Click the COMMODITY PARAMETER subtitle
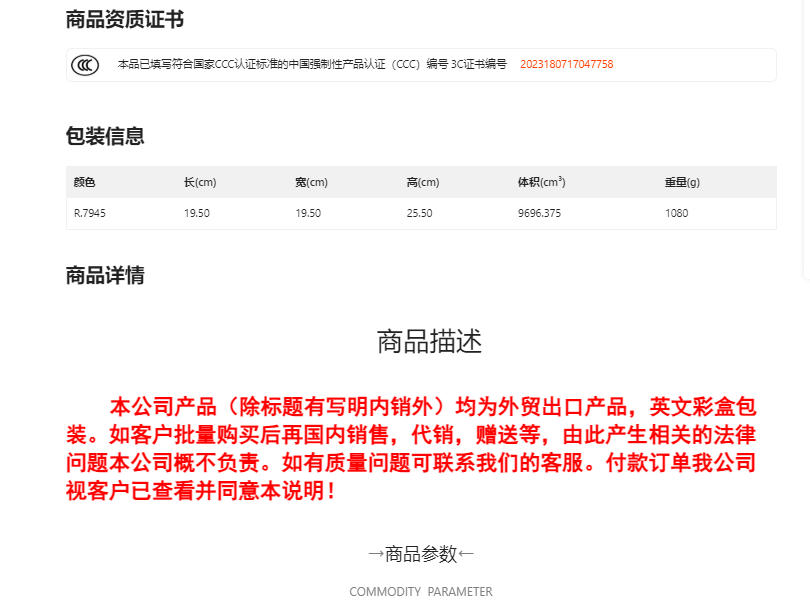The image size is (810, 614). tap(421, 592)
